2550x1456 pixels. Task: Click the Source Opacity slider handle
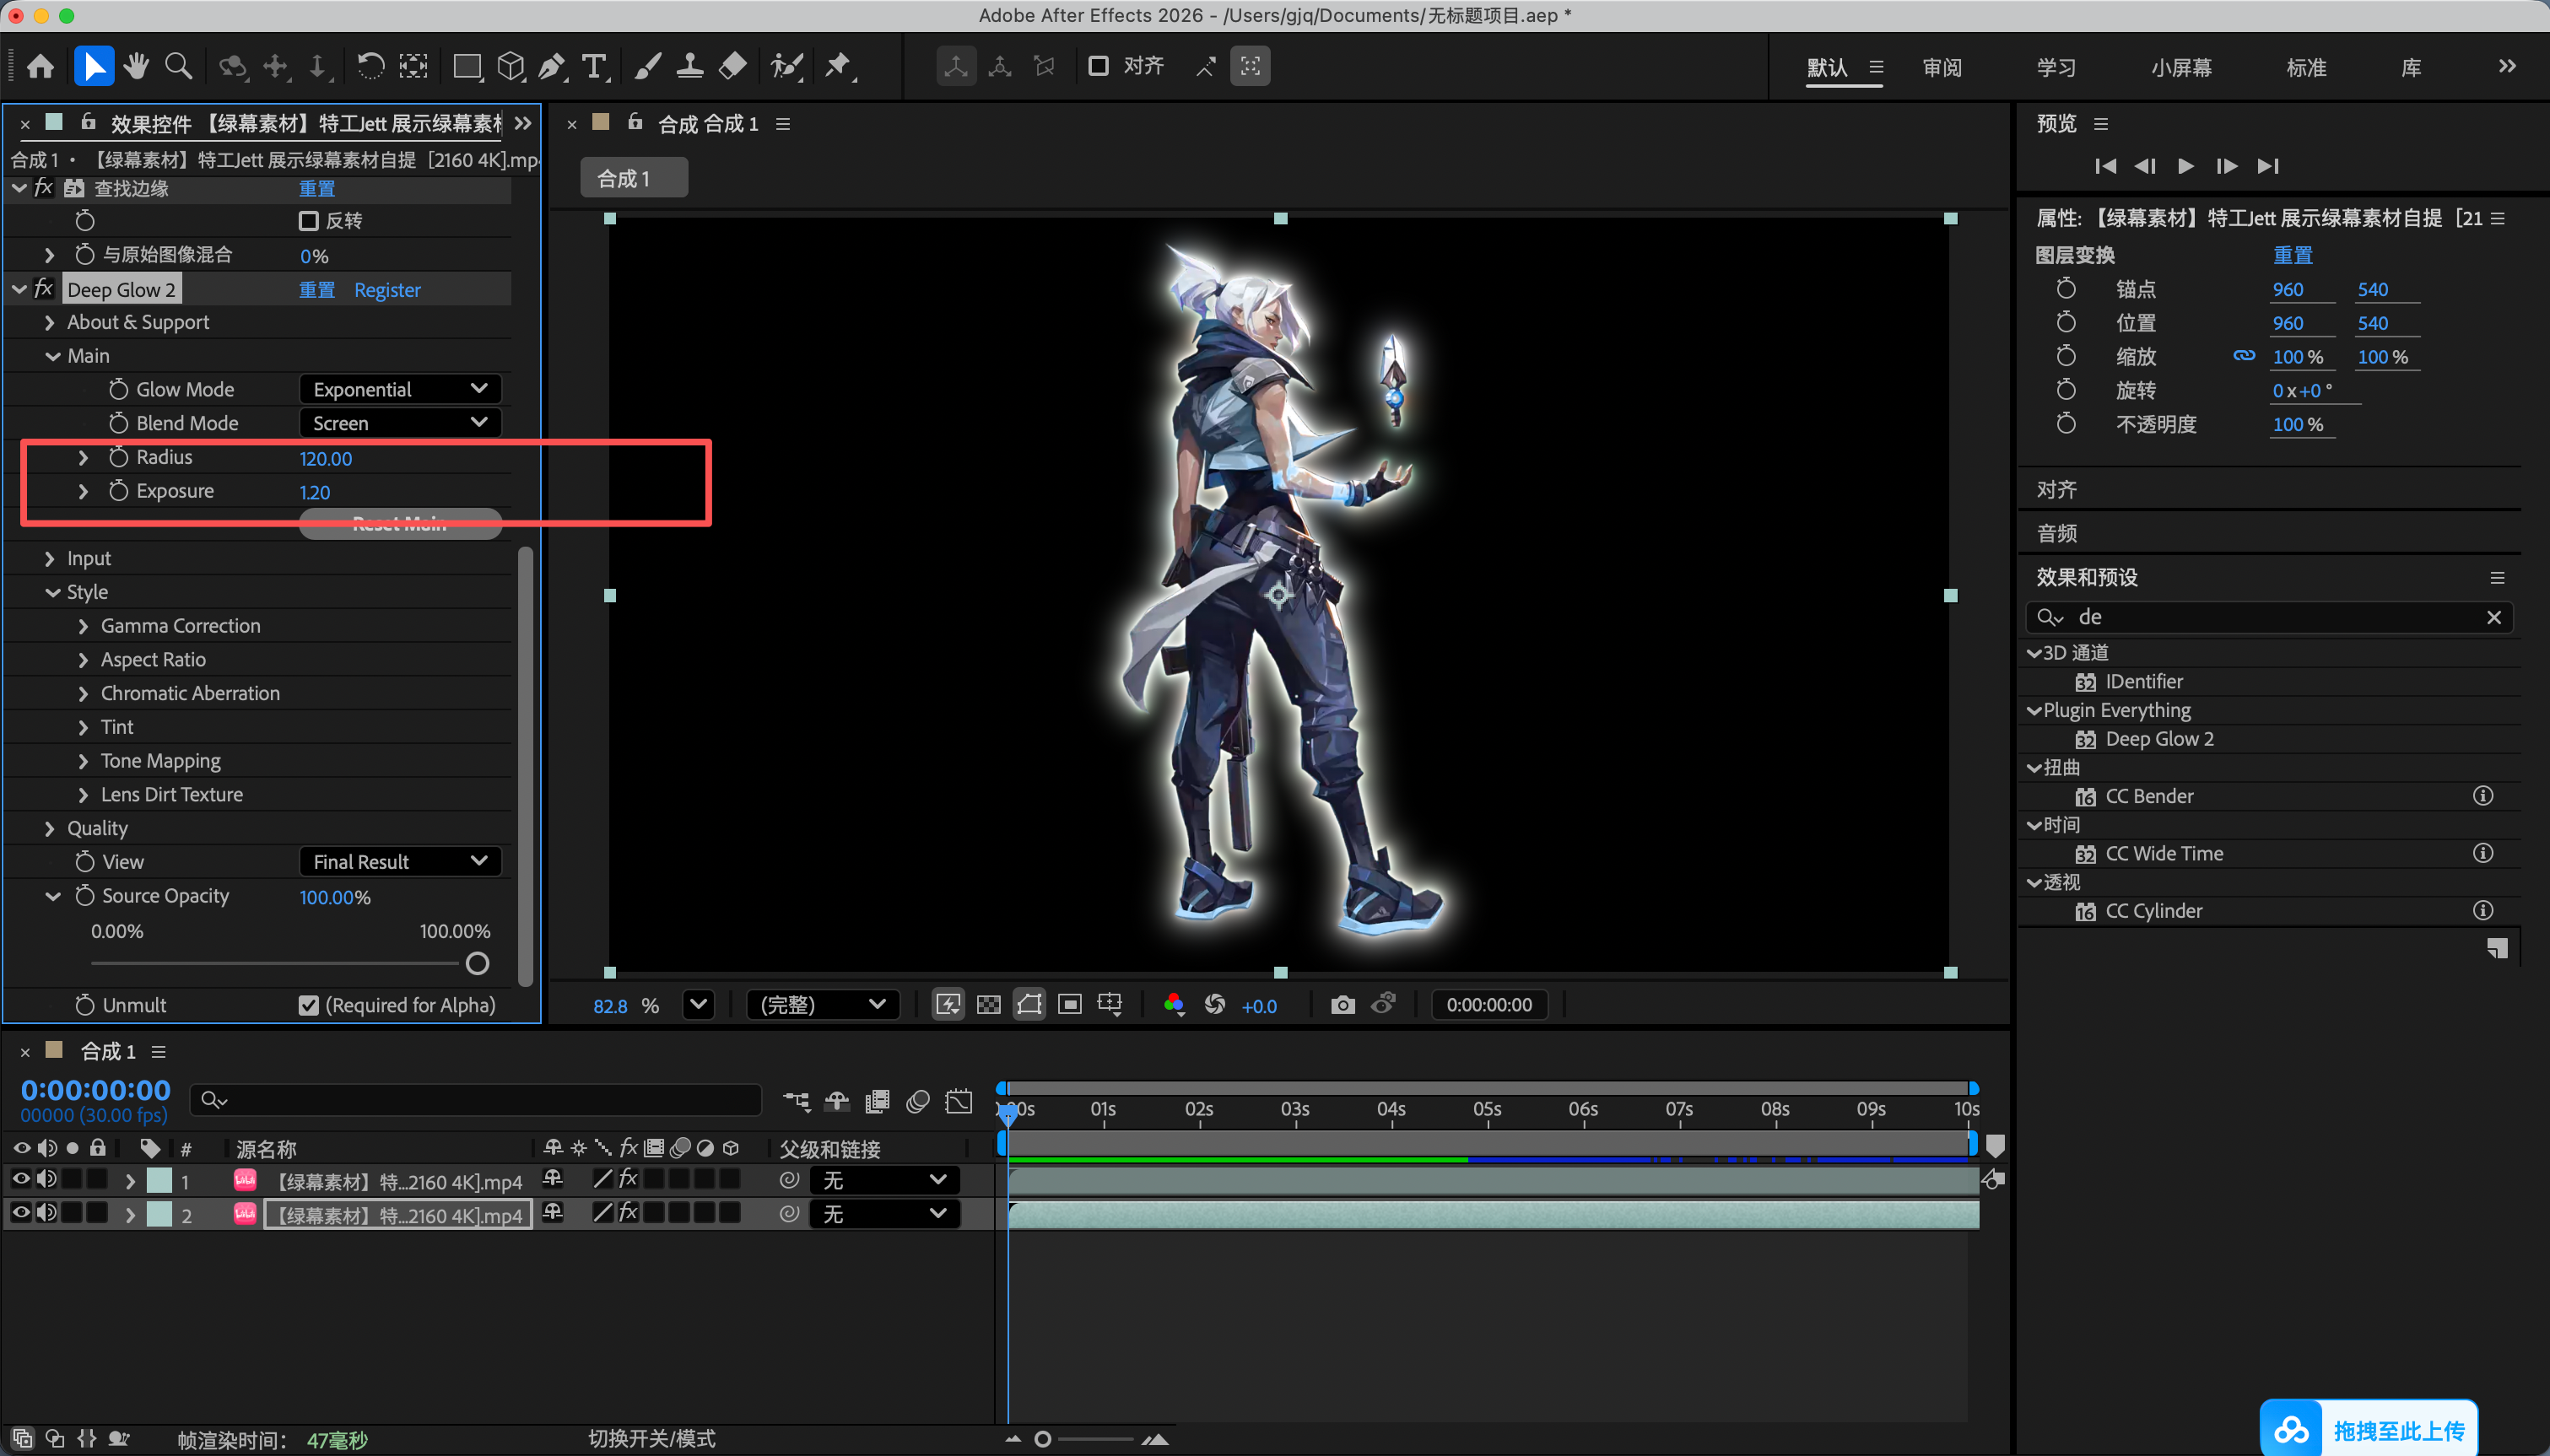click(x=477, y=963)
